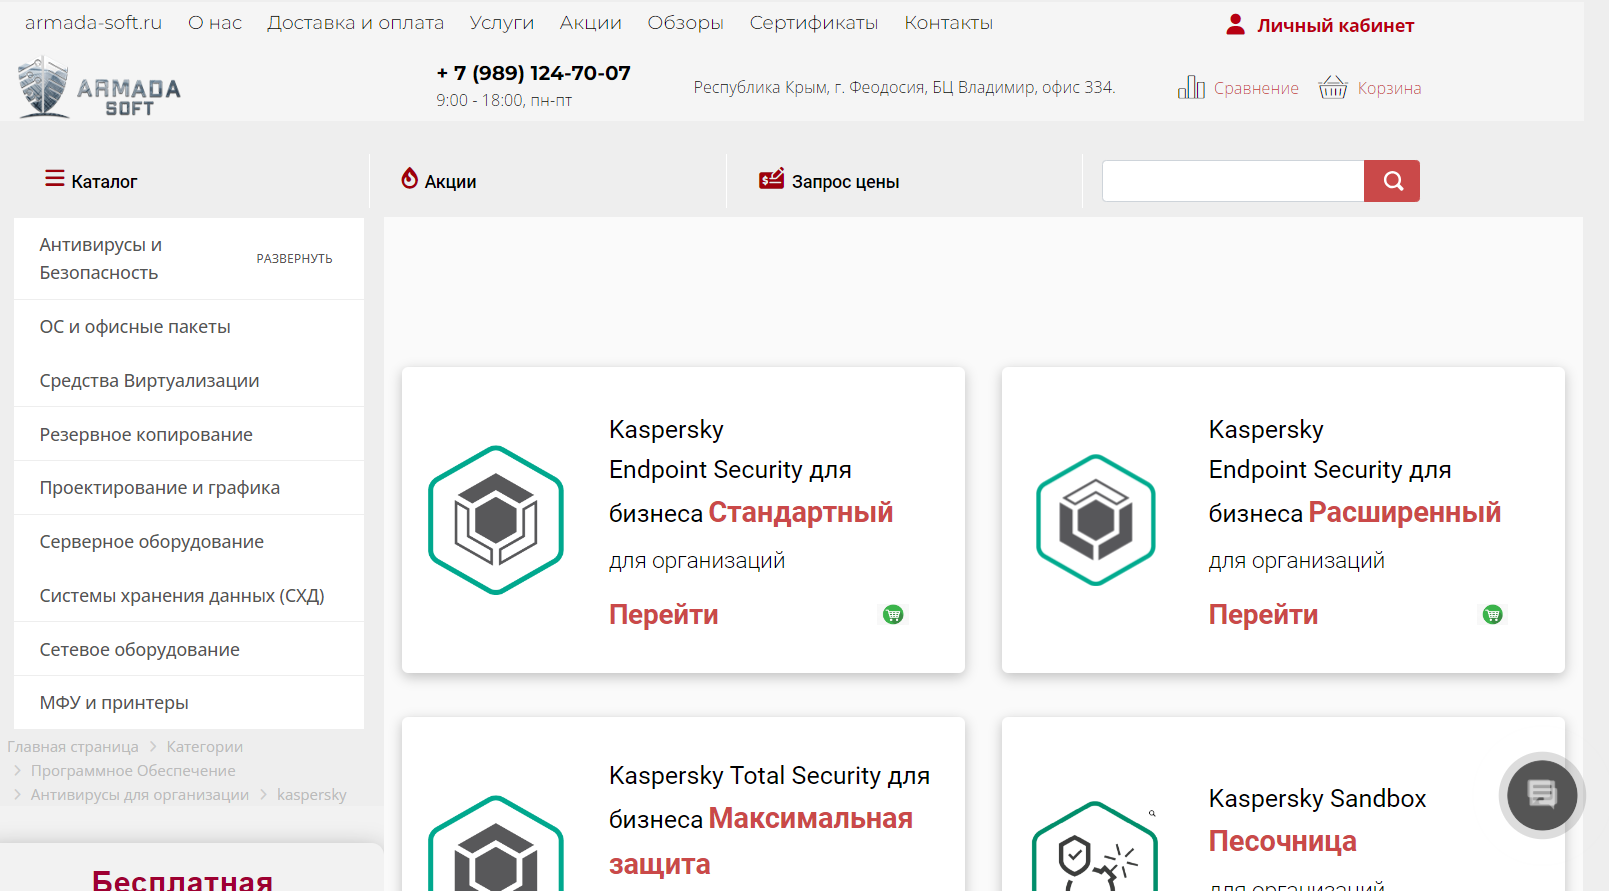Open the О нас menu item
The image size is (1609, 891).
point(215,23)
